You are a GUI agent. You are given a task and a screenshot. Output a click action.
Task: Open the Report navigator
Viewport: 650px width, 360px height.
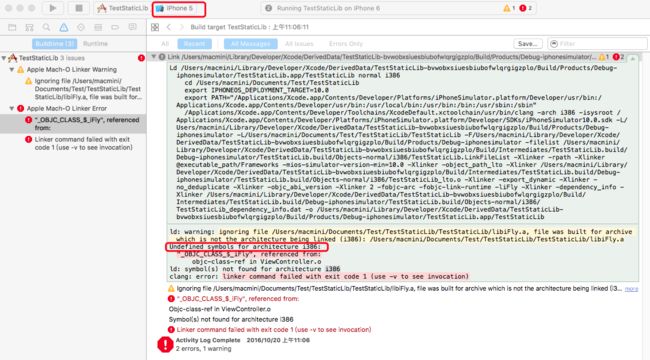click(x=132, y=27)
